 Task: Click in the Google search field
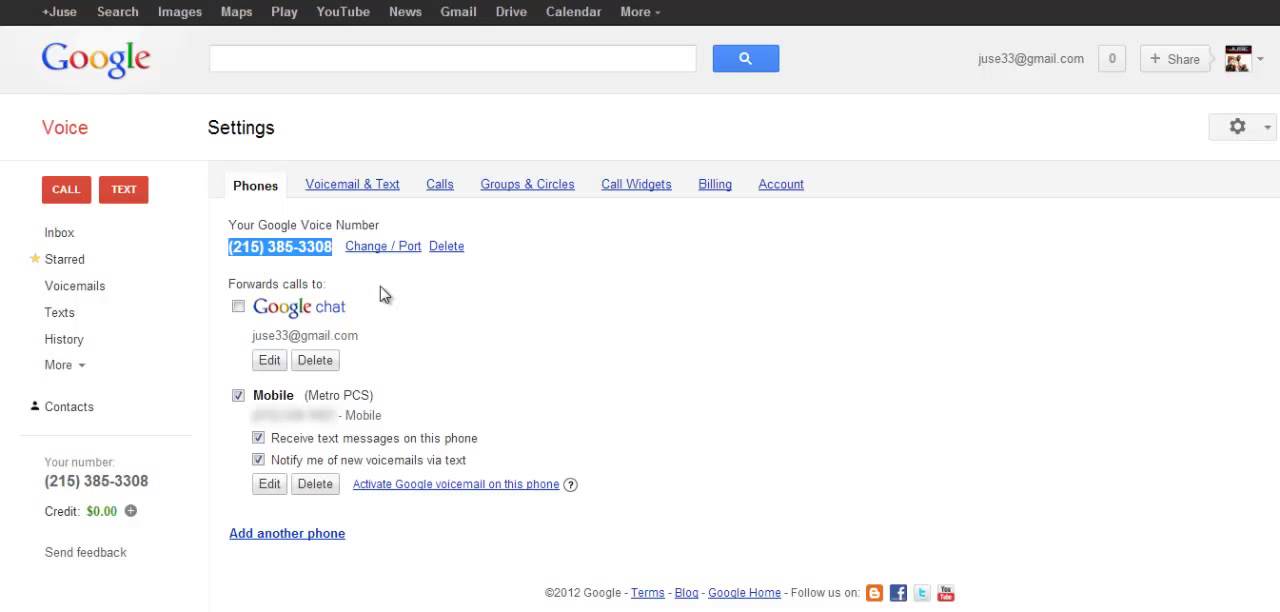(x=452, y=58)
